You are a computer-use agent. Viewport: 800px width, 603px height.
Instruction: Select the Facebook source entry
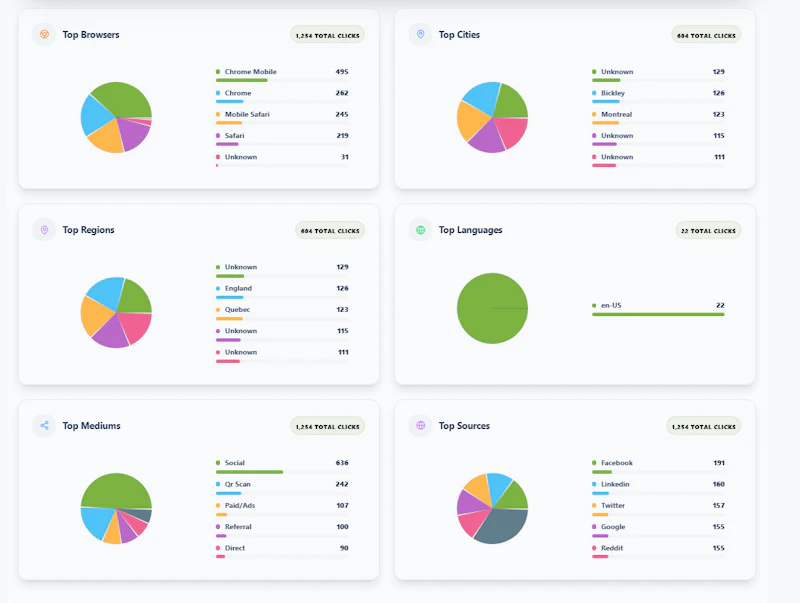[658, 466]
